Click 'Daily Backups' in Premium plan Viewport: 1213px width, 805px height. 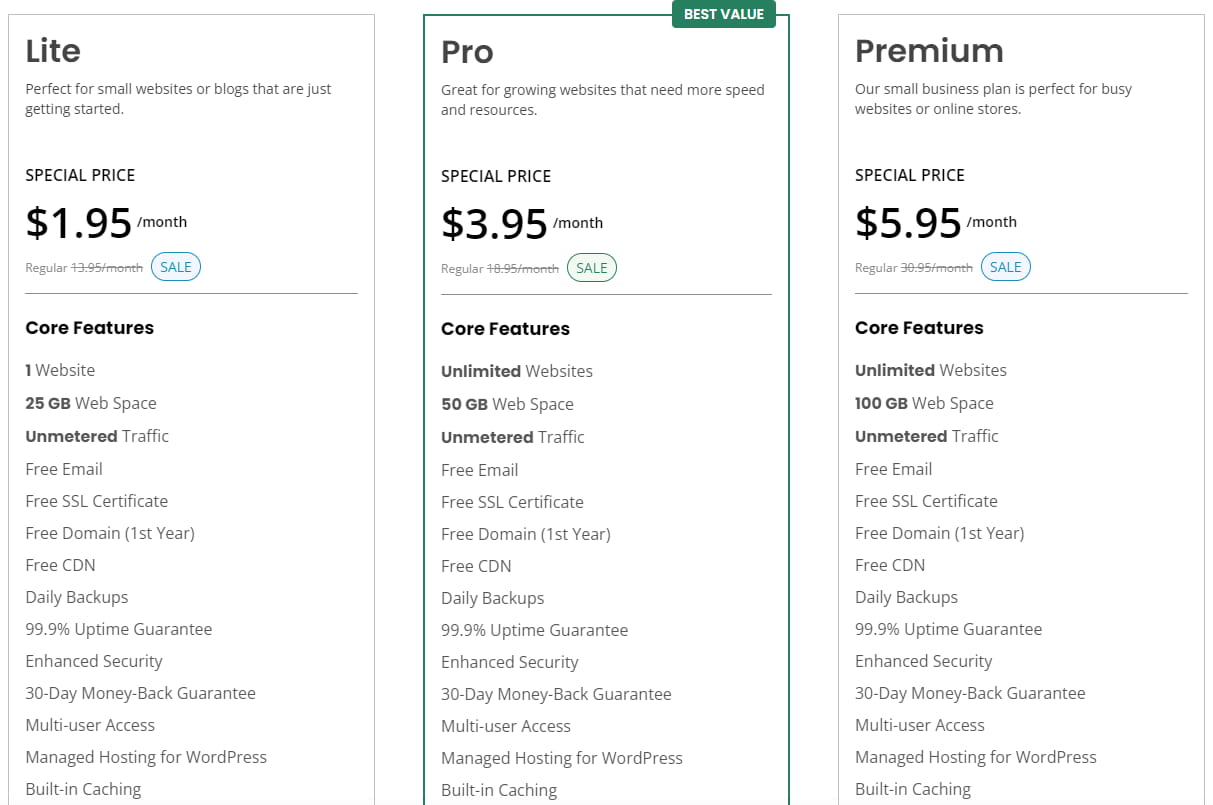coord(906,597)
